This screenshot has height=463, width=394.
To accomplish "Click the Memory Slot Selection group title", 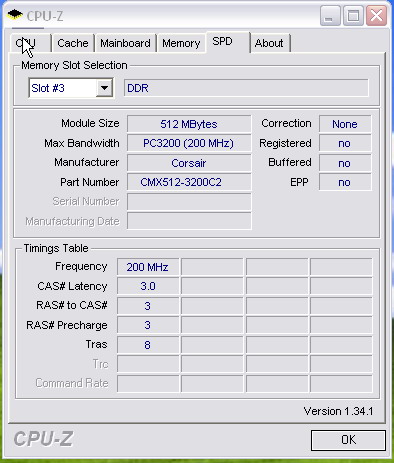I will coord(74,65).
